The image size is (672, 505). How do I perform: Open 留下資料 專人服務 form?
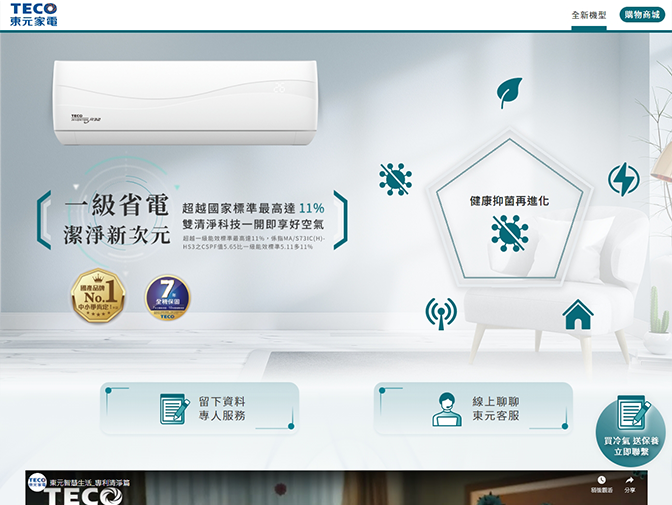click(x=199, y=409)
